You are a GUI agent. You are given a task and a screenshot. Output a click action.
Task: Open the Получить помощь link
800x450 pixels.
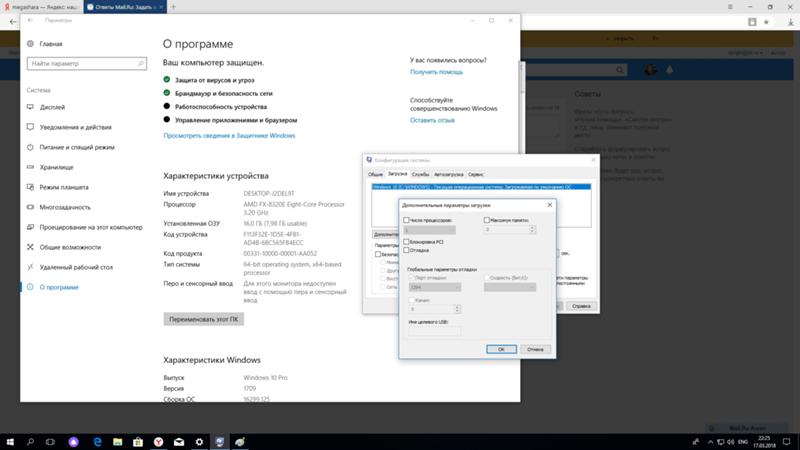pos(436,72)
